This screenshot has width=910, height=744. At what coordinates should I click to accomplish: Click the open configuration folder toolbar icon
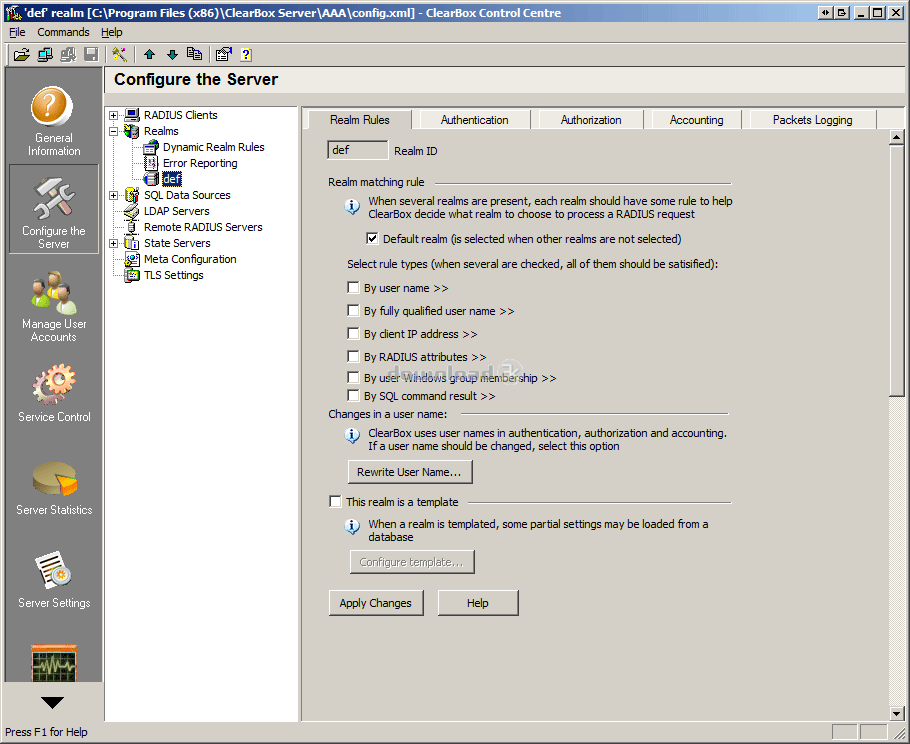coord(21,55)
